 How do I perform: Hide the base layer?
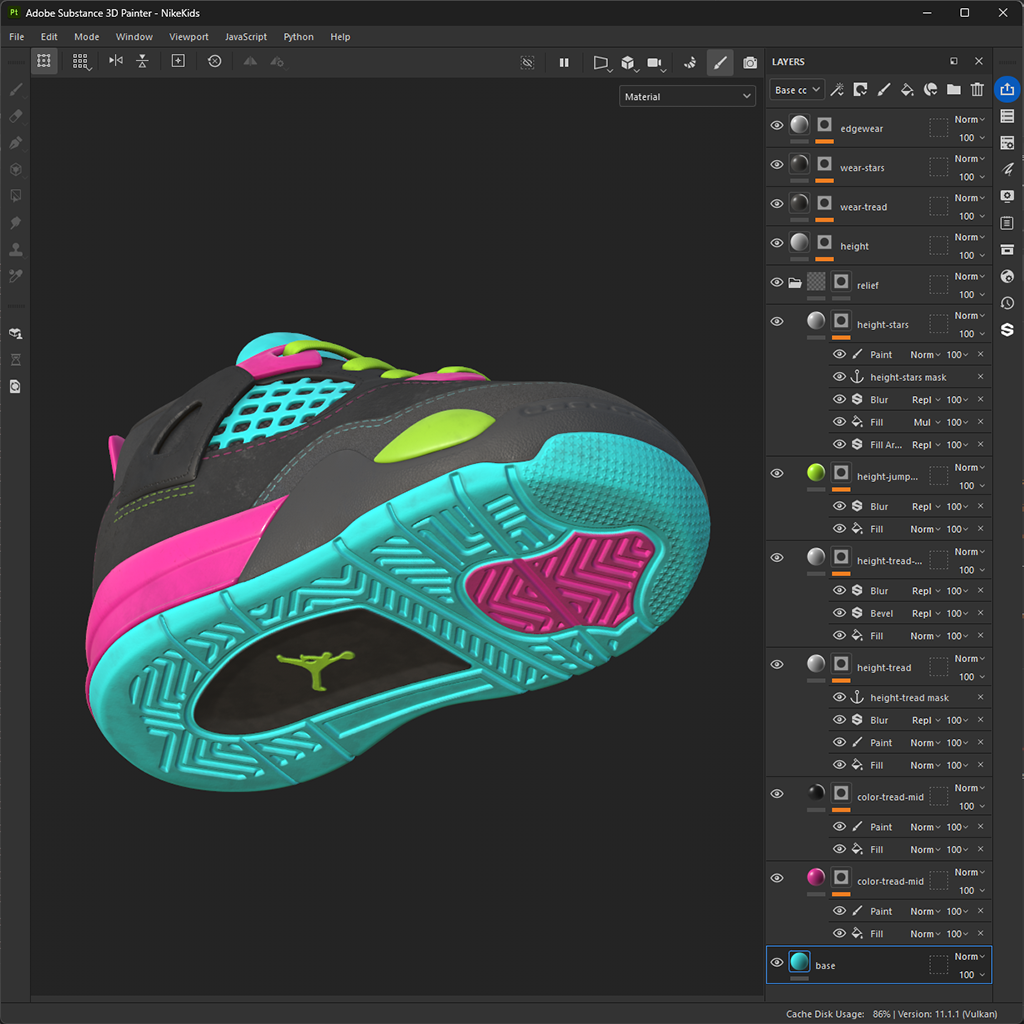[x=777, y=962]
